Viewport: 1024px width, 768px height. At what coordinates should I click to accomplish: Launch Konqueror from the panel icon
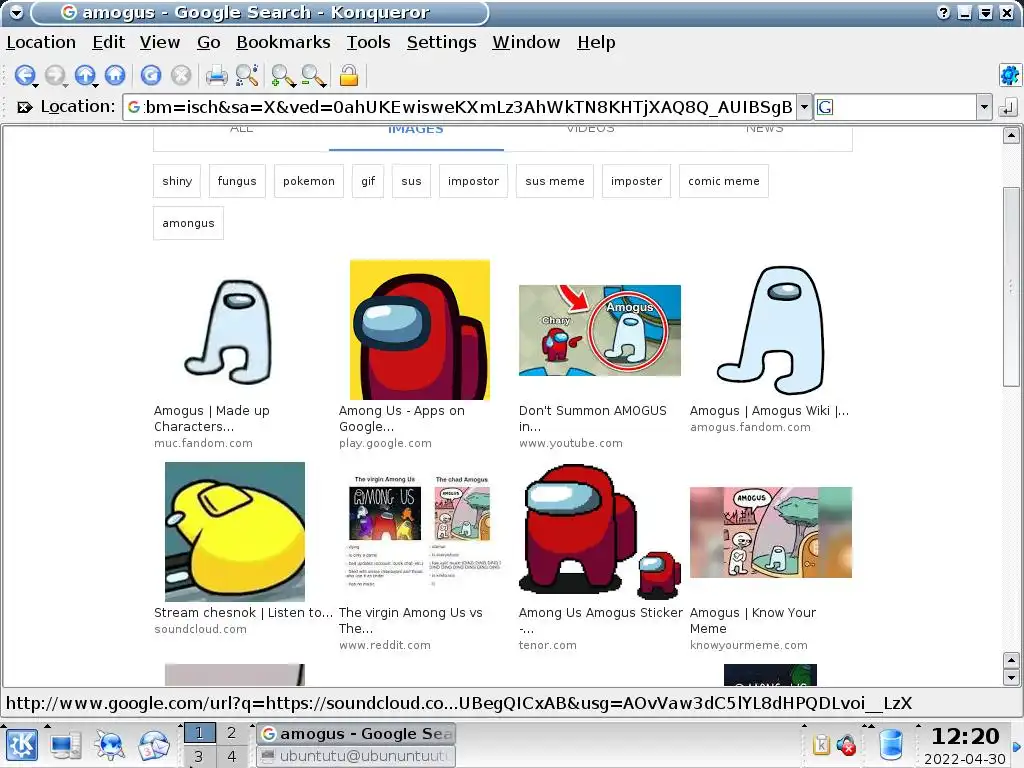(110, 745)
